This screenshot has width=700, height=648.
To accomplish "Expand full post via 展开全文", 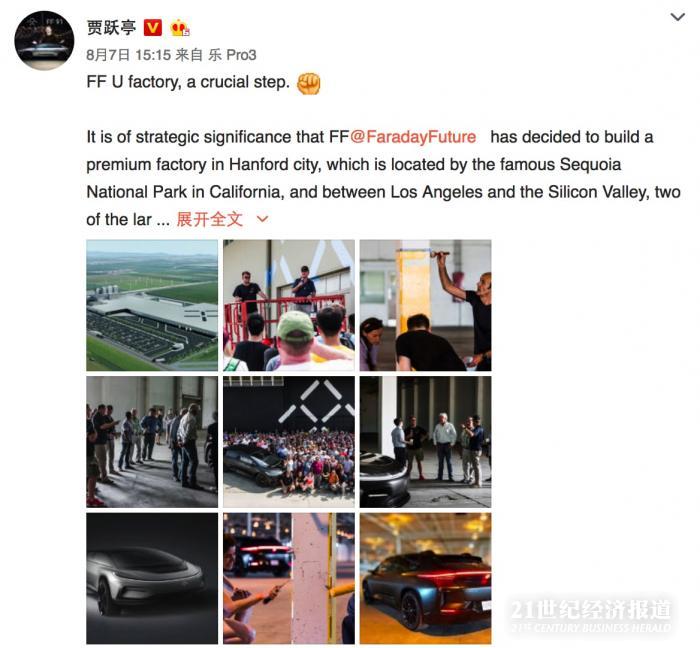I will [x=210, y=219].
